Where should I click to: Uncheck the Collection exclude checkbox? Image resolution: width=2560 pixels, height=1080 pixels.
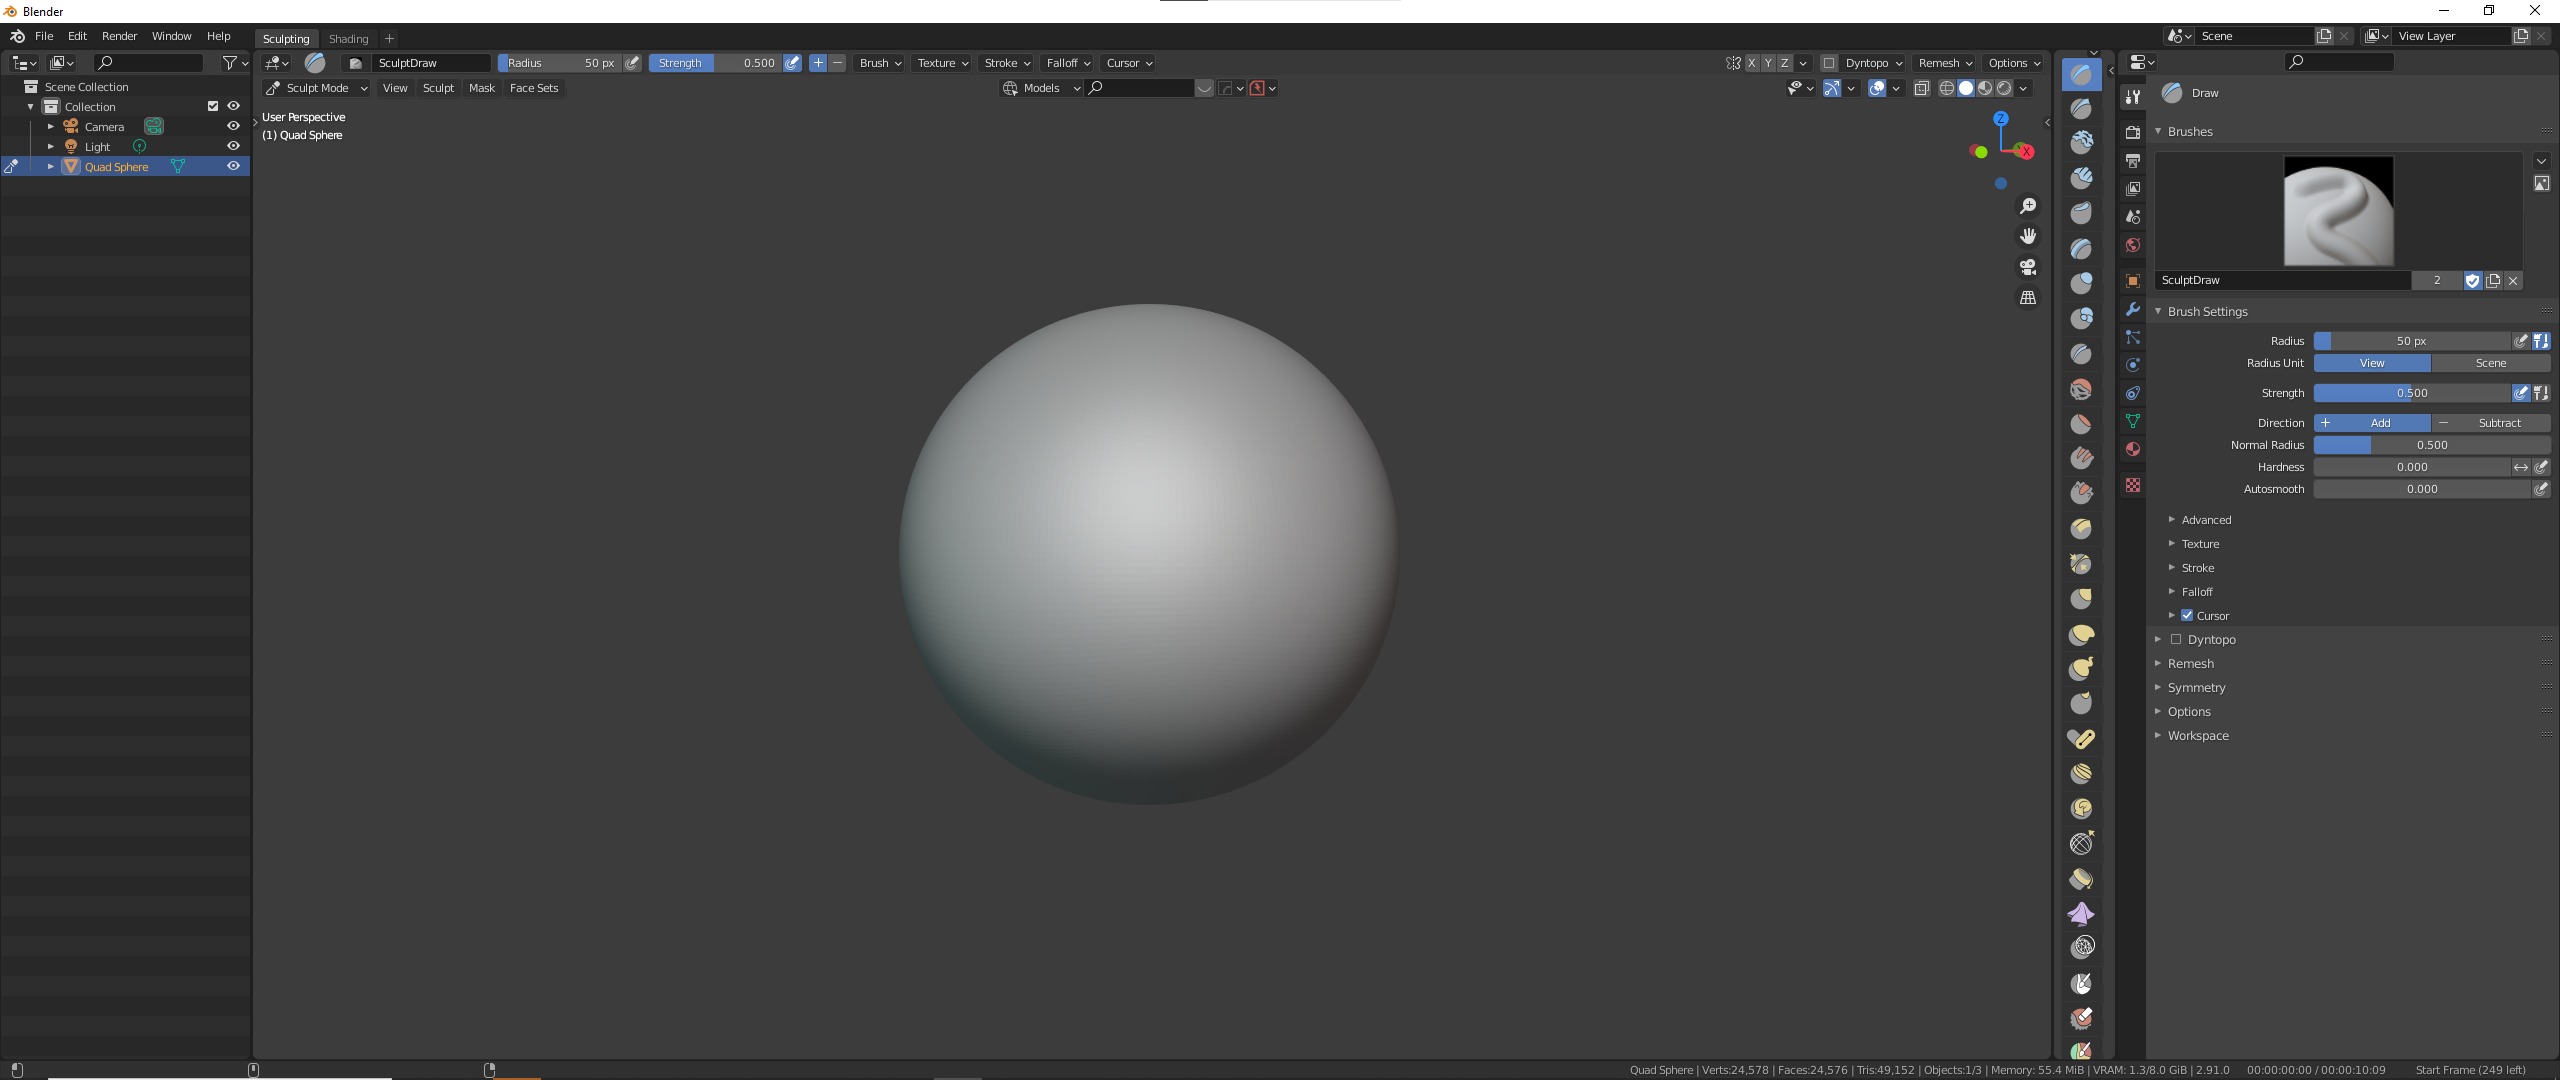point(212,106)
